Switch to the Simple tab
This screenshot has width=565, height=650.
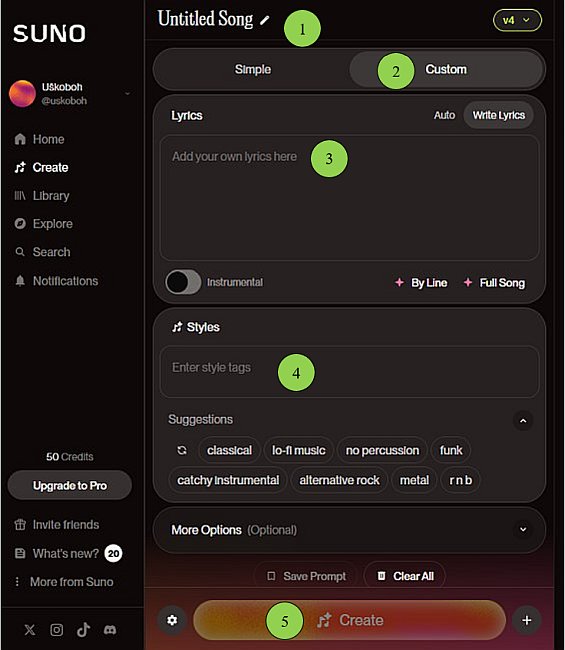pos(253,69)
